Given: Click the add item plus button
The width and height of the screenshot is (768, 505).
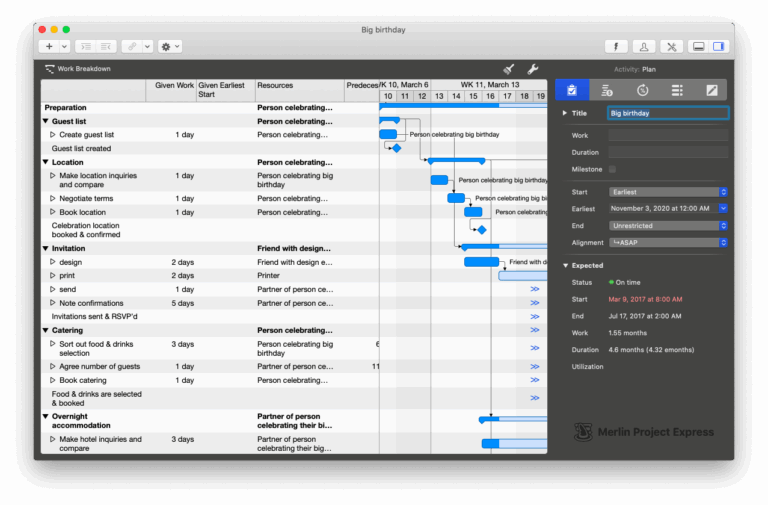Looking at the screenshot, I should pyautogui.click(x=49, y=47).
